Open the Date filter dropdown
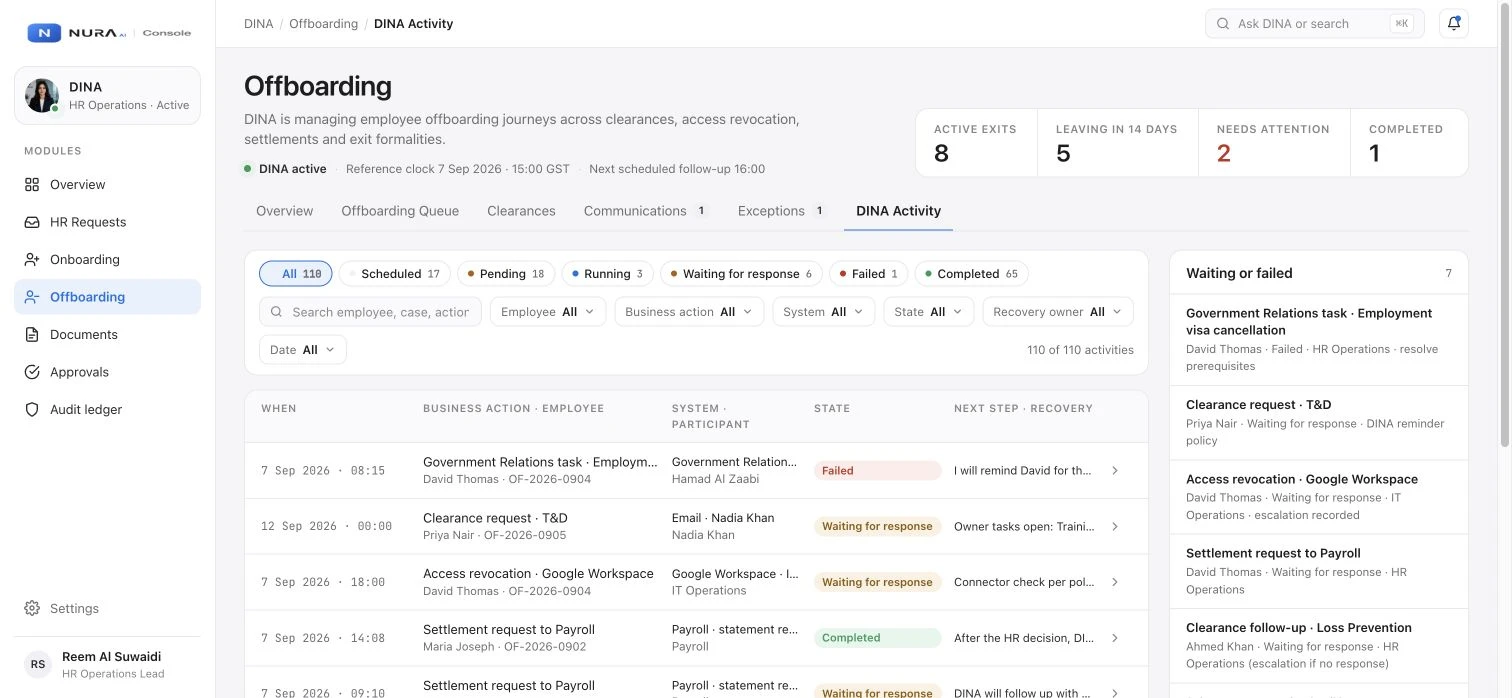 [303, 350]
